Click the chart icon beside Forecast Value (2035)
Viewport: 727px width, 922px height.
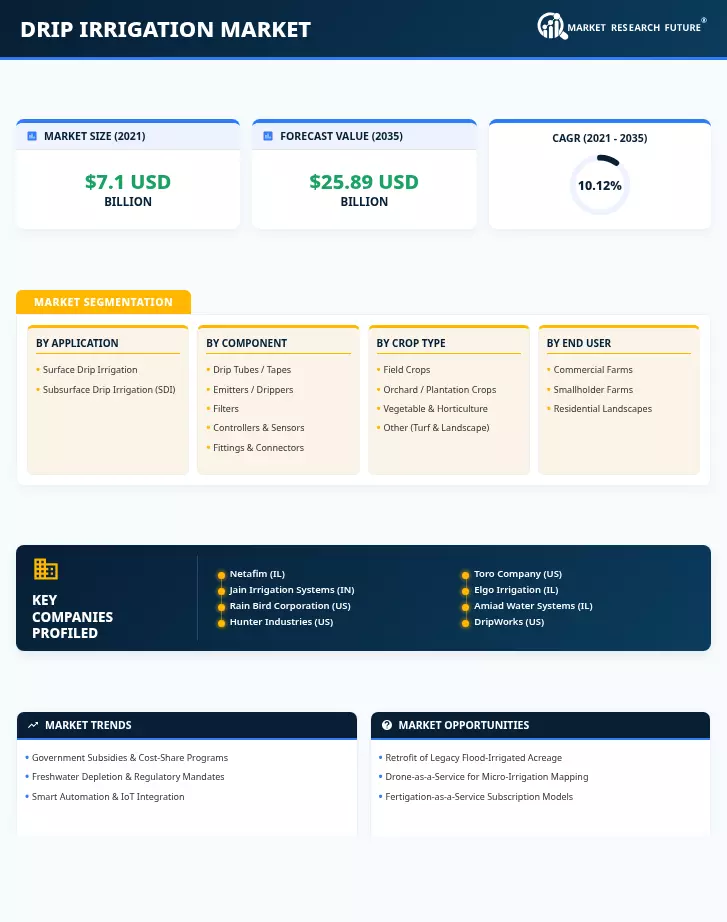(268, 136)
